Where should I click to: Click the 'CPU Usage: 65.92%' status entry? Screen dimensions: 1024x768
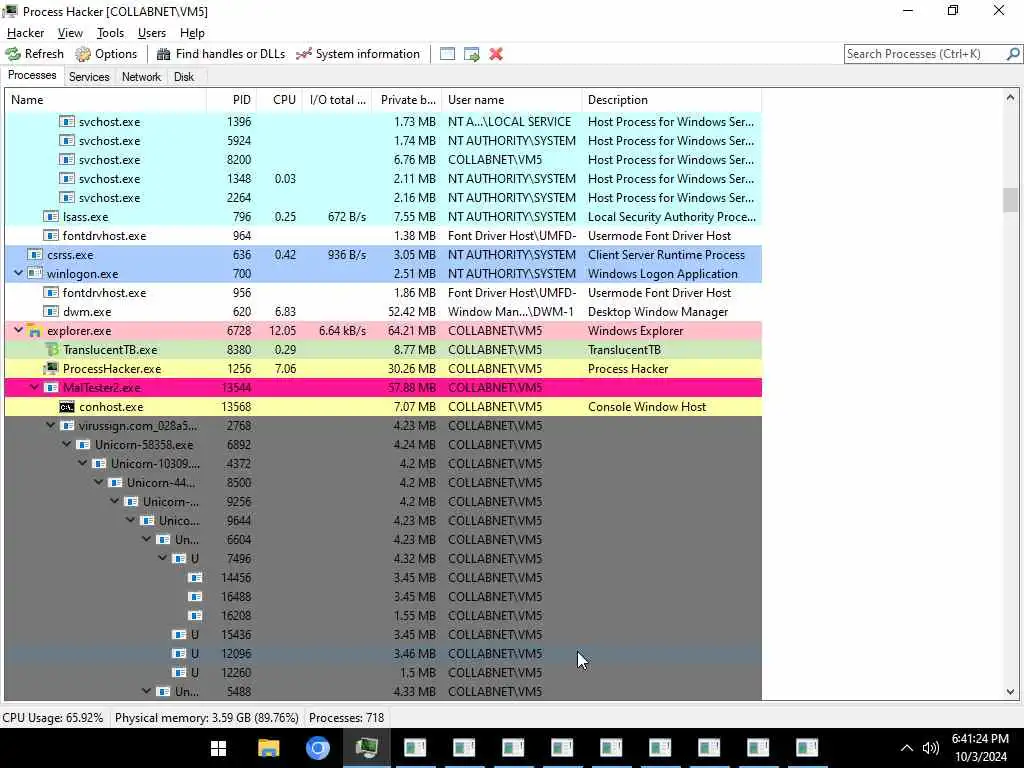[x=53, y=718]
